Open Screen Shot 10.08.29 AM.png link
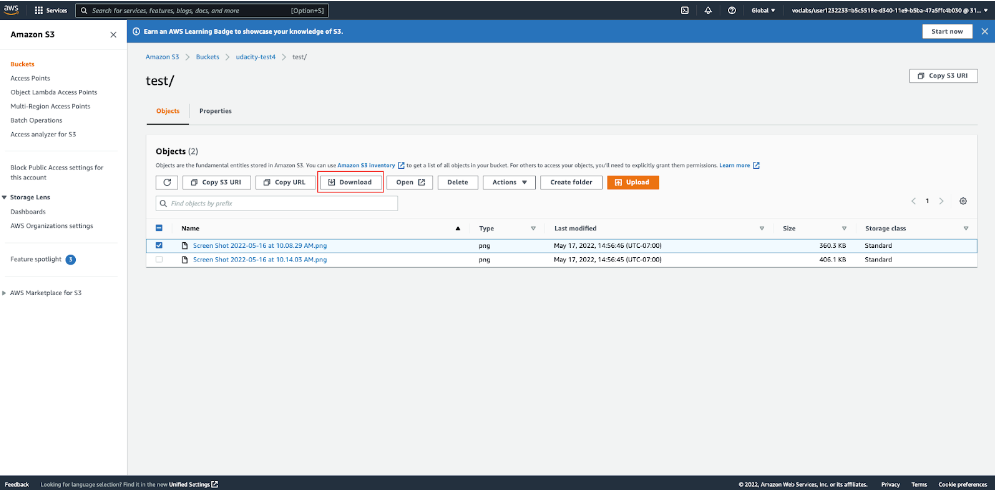The image size is (996, 490). coord(260,245)
